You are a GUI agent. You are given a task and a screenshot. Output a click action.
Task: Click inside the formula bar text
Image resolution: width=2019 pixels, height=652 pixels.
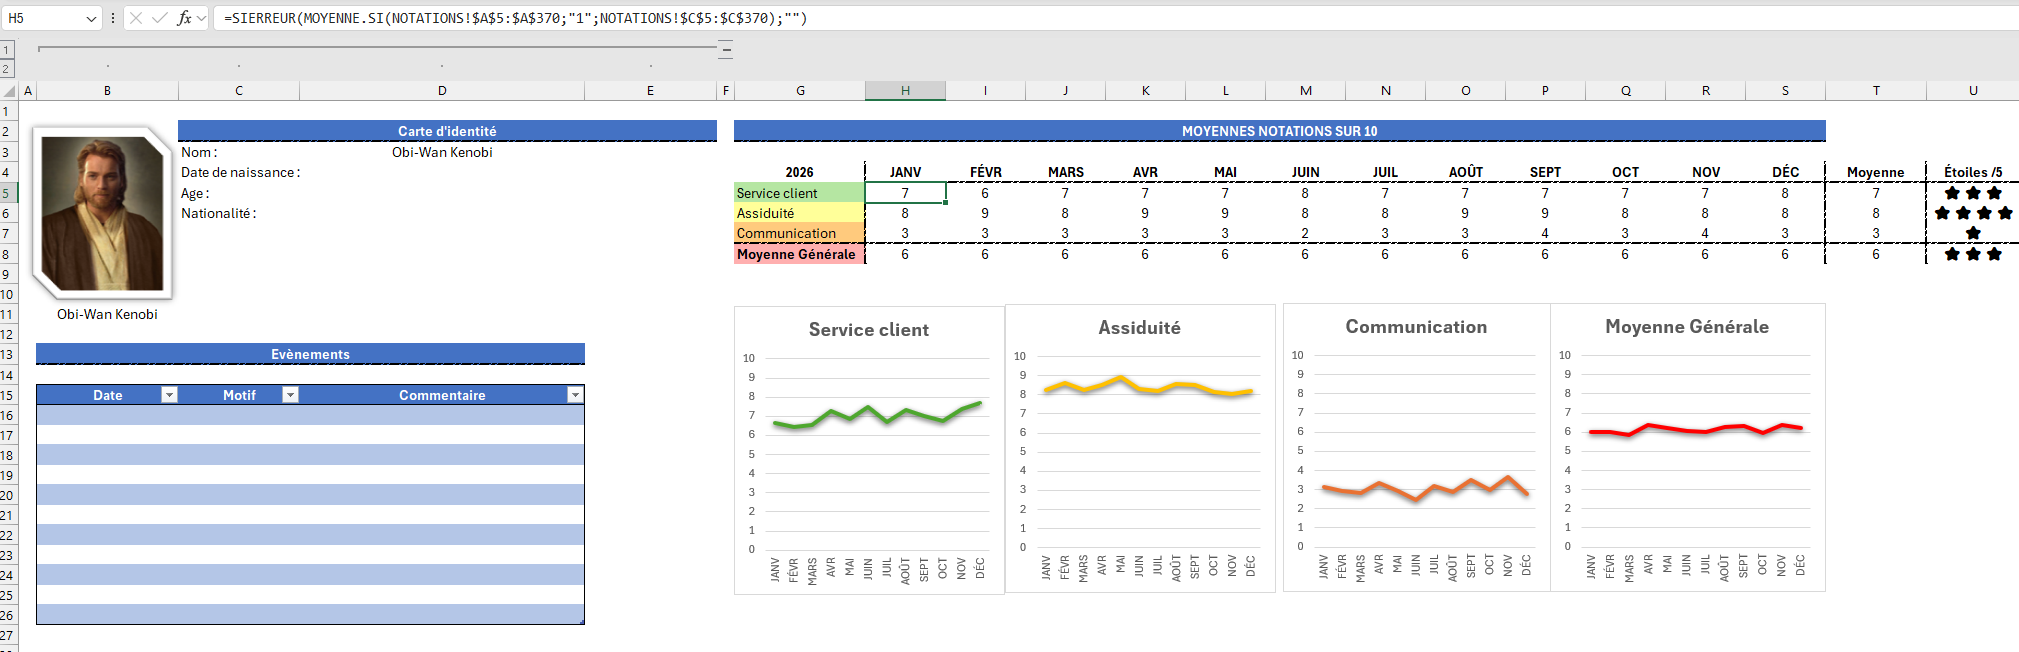coord(1000,18)
